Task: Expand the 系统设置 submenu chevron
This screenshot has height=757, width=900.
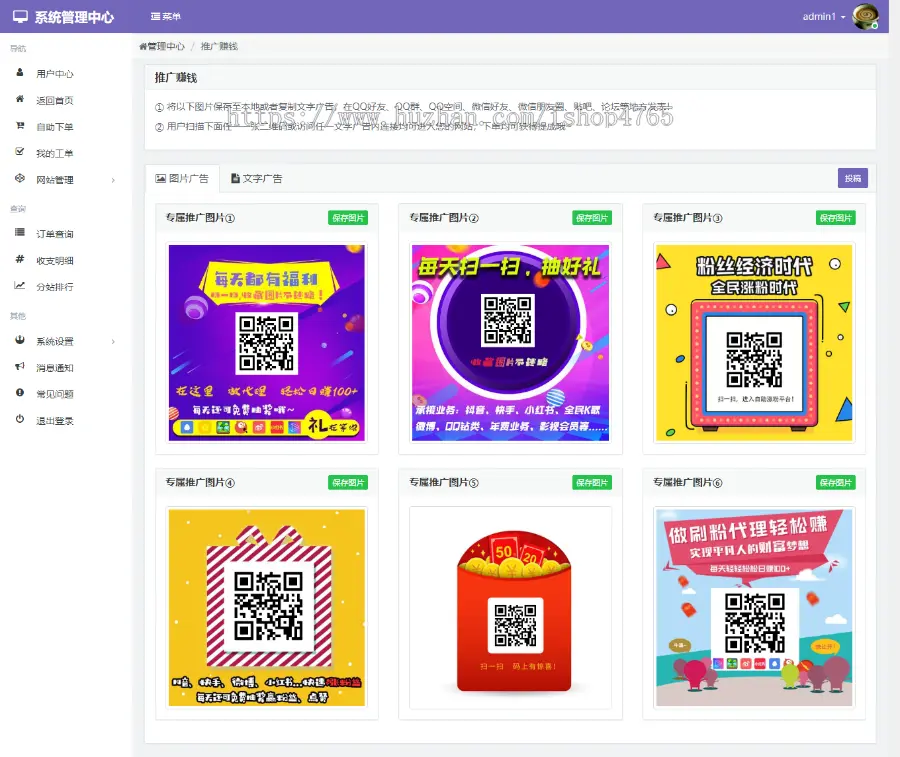Action: click(x=113, y=341)
